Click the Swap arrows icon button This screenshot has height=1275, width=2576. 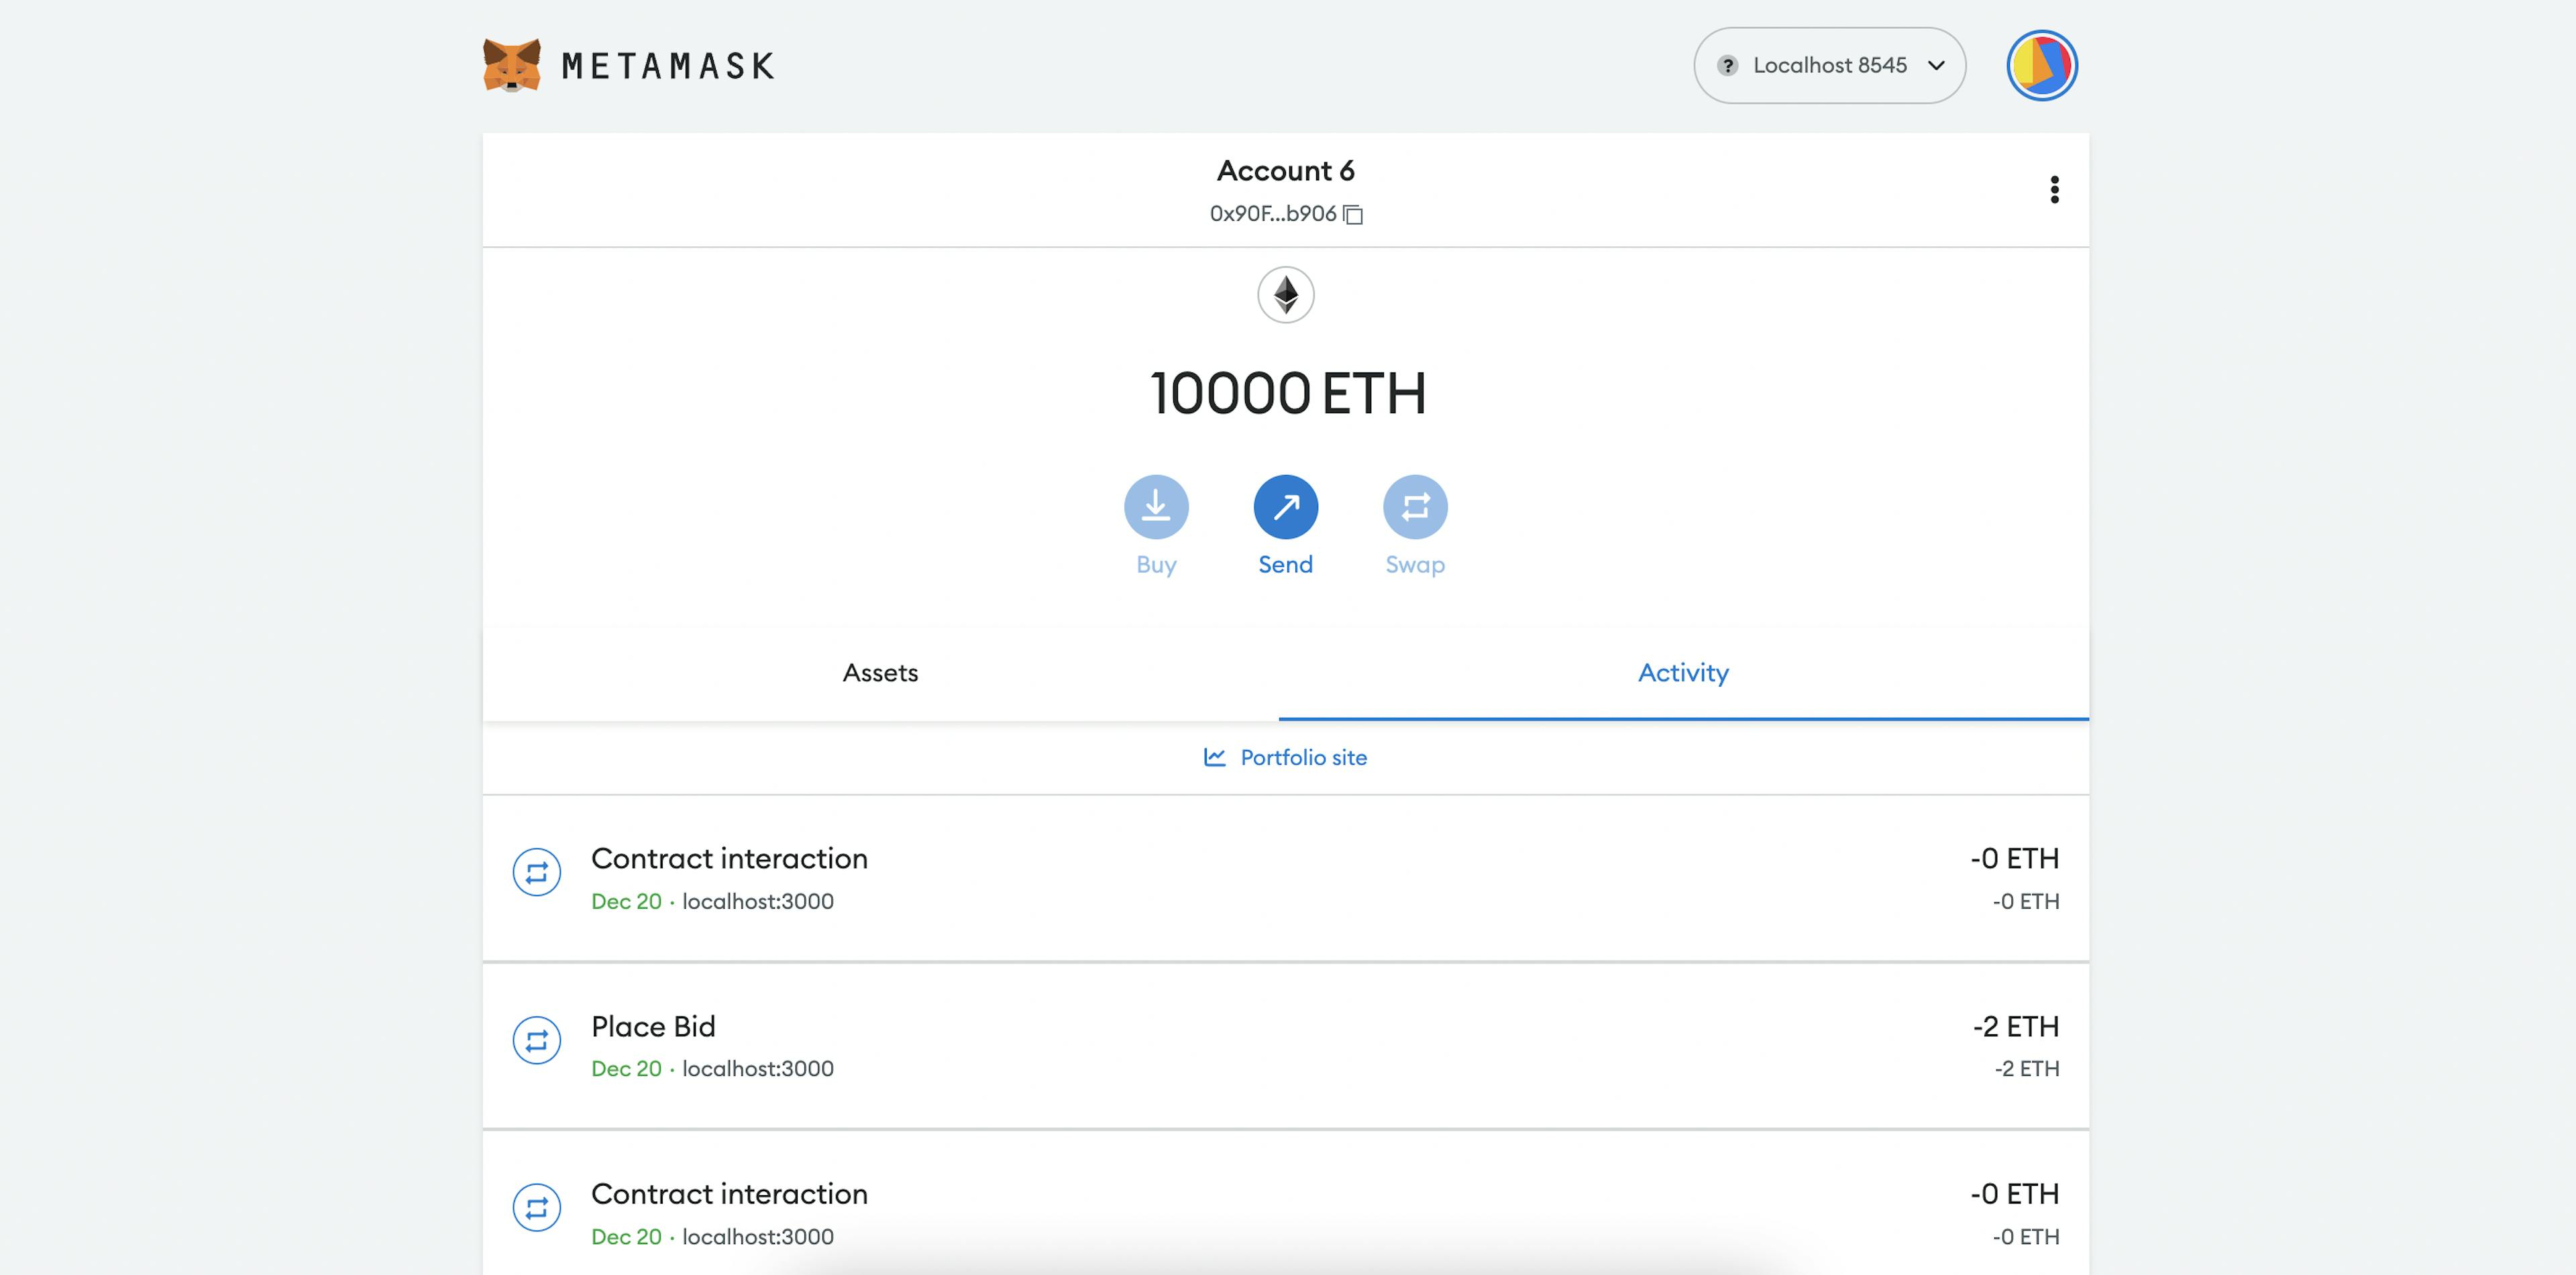point(1415,507)
